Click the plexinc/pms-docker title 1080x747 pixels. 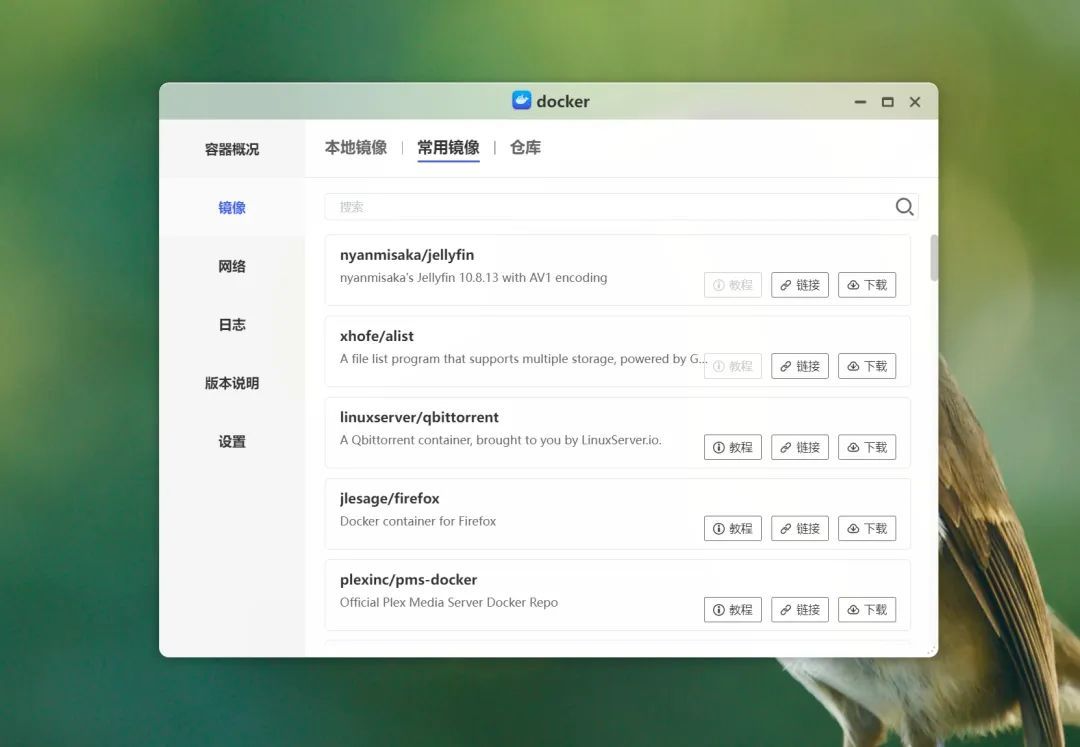(x=408, y=580)
